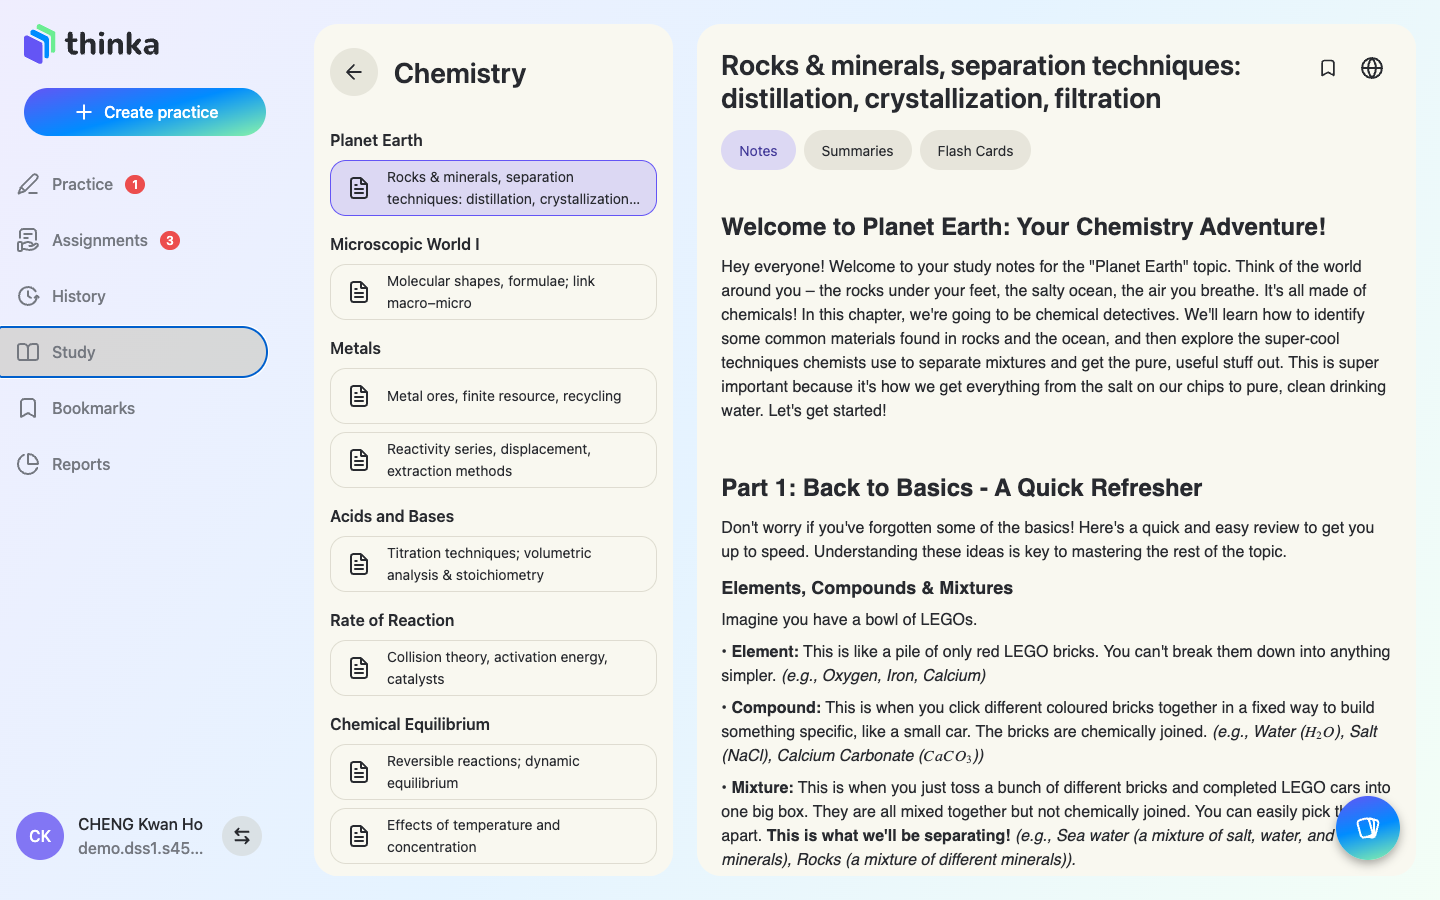Click the Microscopic World I heading

(404, 244)
